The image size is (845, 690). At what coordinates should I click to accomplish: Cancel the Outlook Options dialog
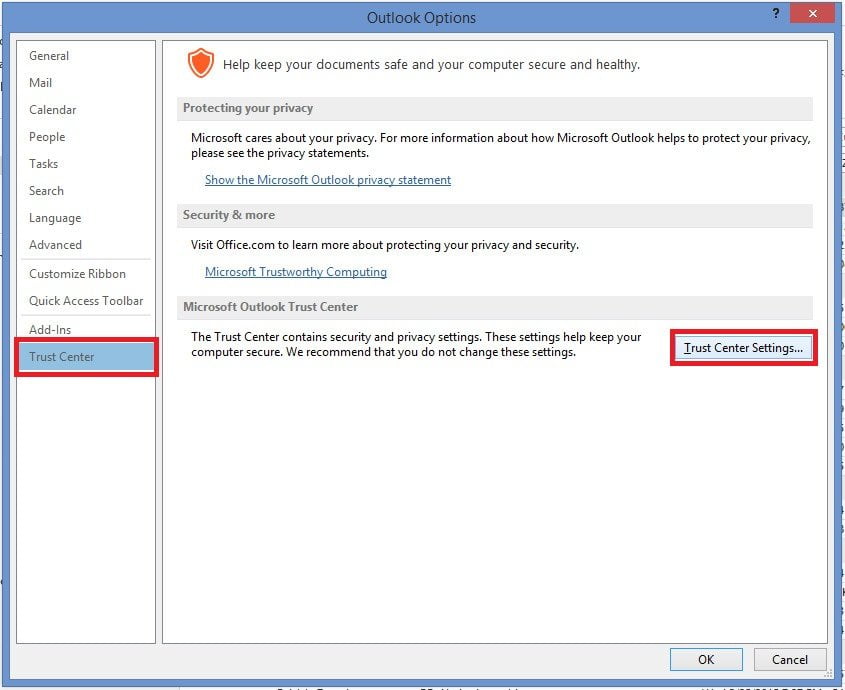point(789,659)
